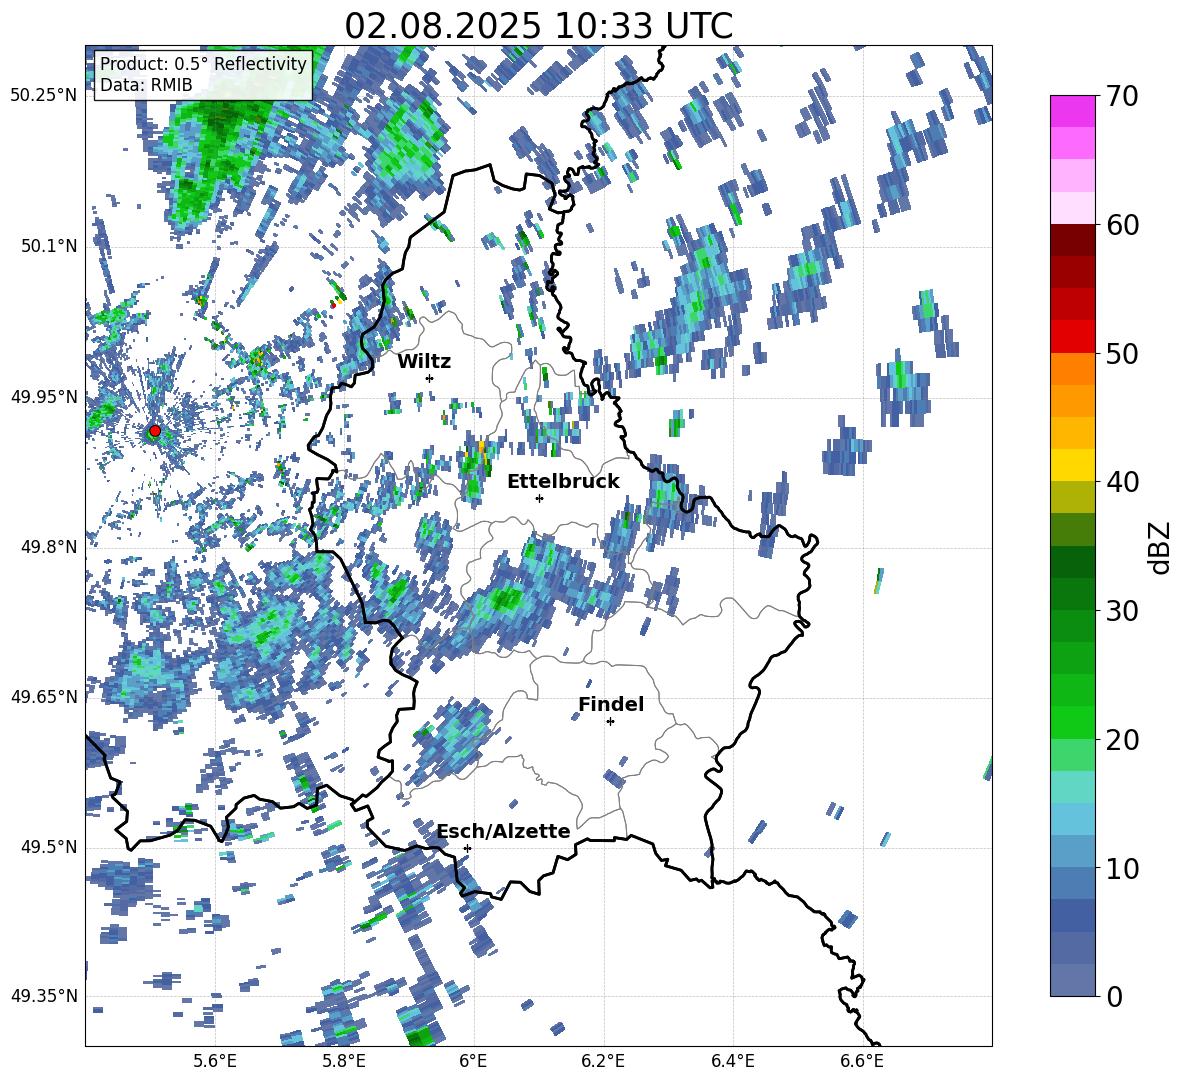Screen dimensions: 1184x1081
Task: Click the Product: 0.5° Reflectivity text
Action: [x=203, y=63]
